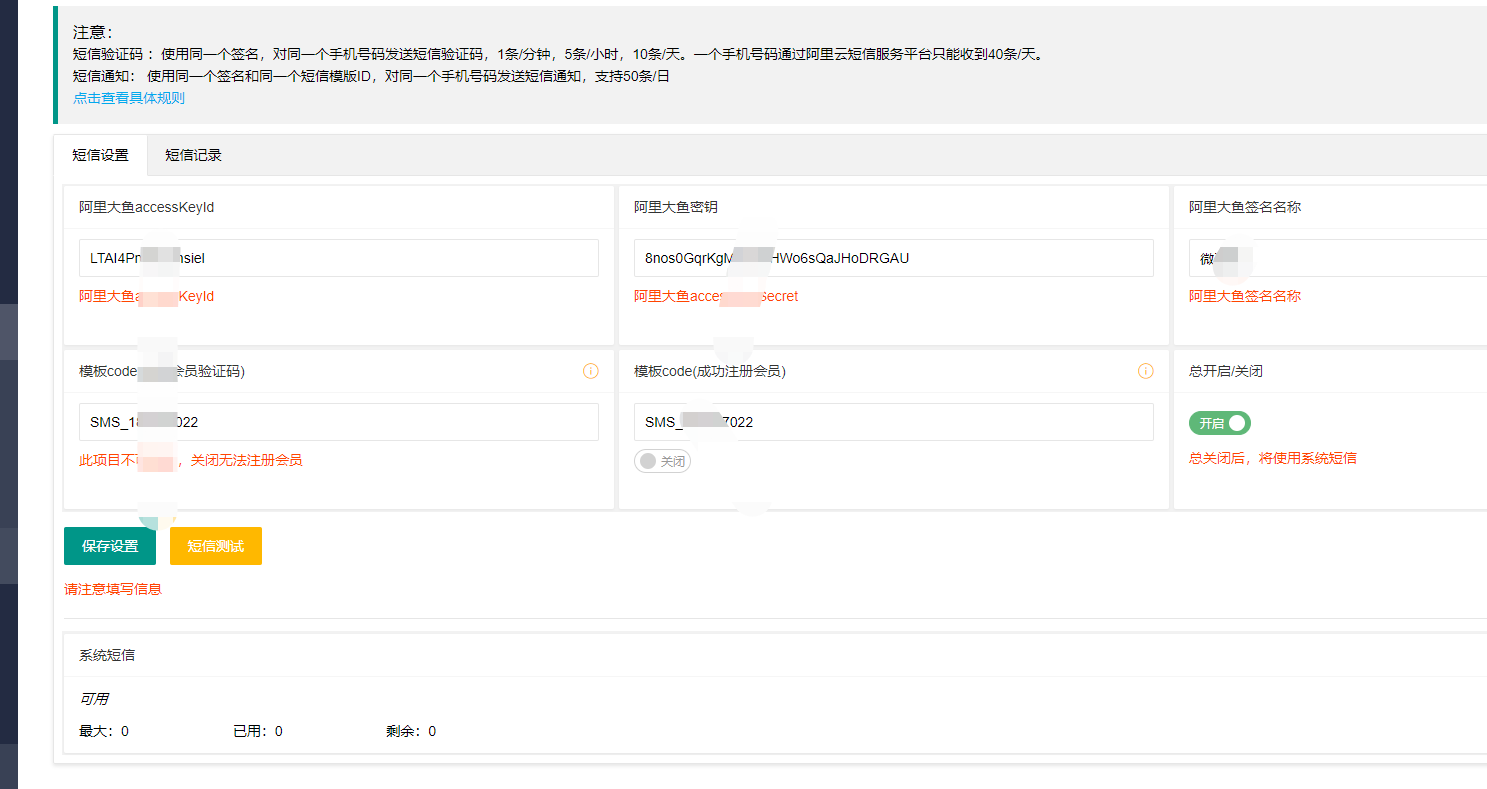The image size is (1487, 789).
Task: Click the 总开启/关闭 label
Action: [x=1226, y=371]
